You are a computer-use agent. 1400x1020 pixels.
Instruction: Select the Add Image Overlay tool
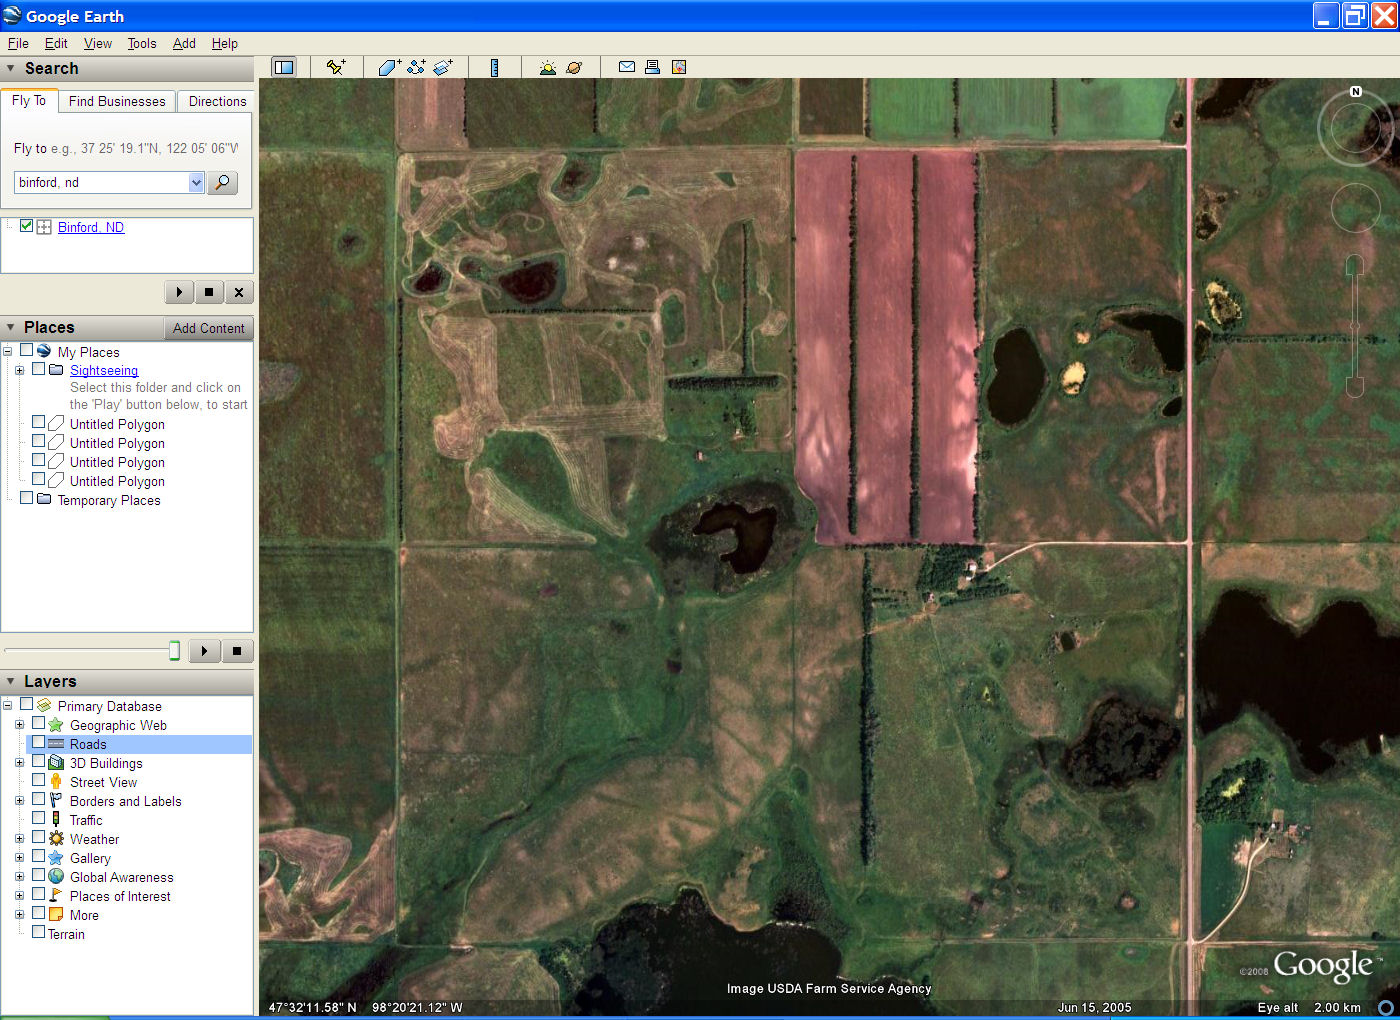click(x=443, y=67)
